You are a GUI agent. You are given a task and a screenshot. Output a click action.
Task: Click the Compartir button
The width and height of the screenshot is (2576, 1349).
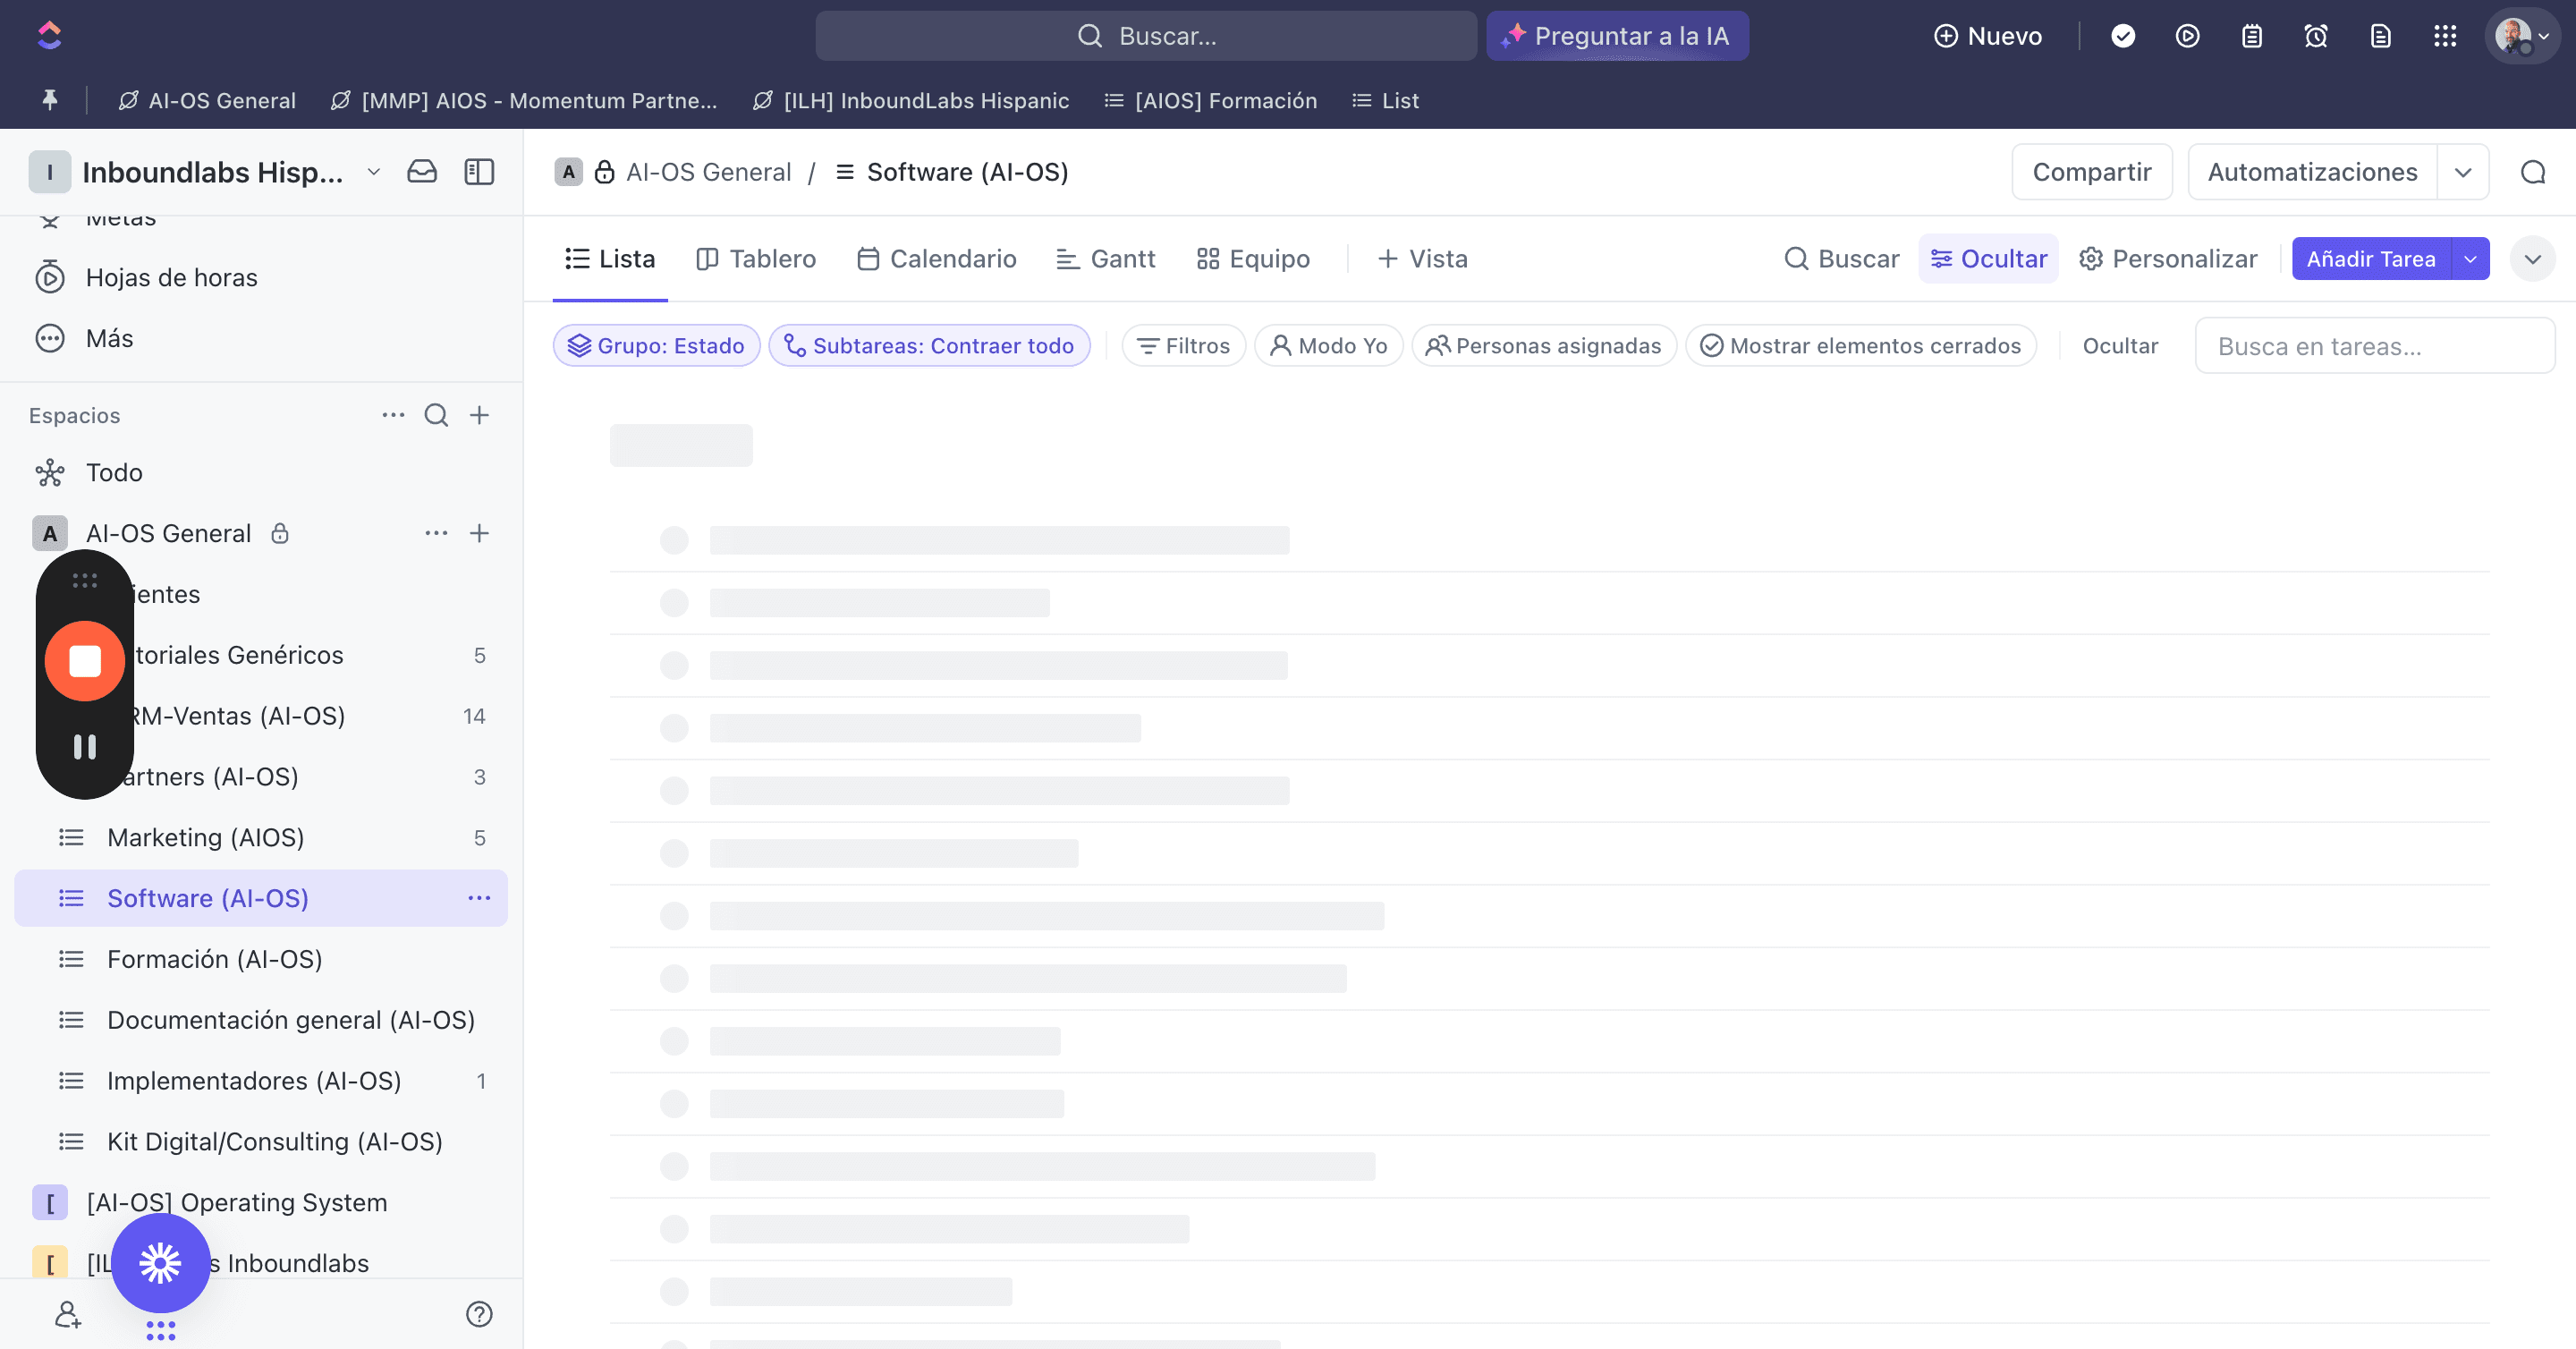[2091, 172]
